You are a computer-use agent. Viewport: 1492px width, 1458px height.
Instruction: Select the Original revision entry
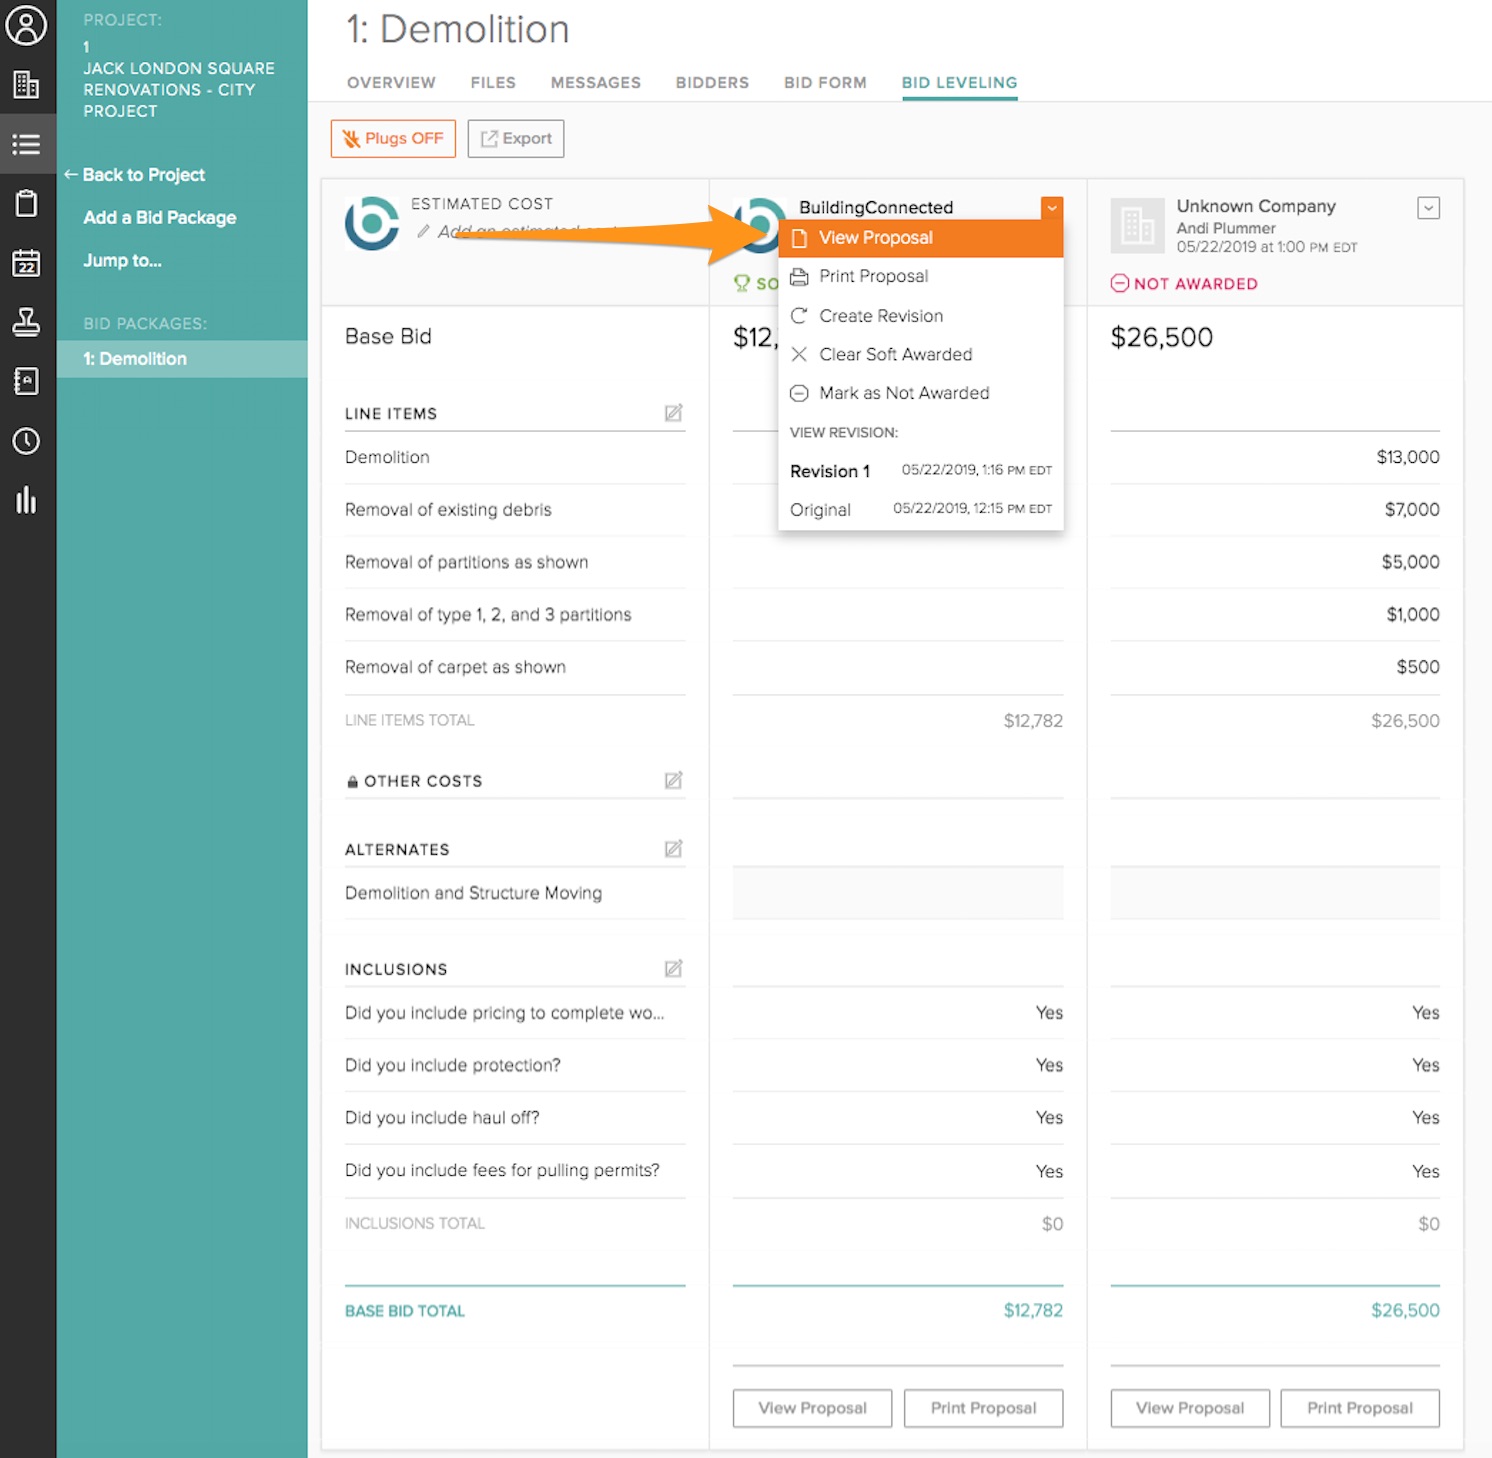820,510
